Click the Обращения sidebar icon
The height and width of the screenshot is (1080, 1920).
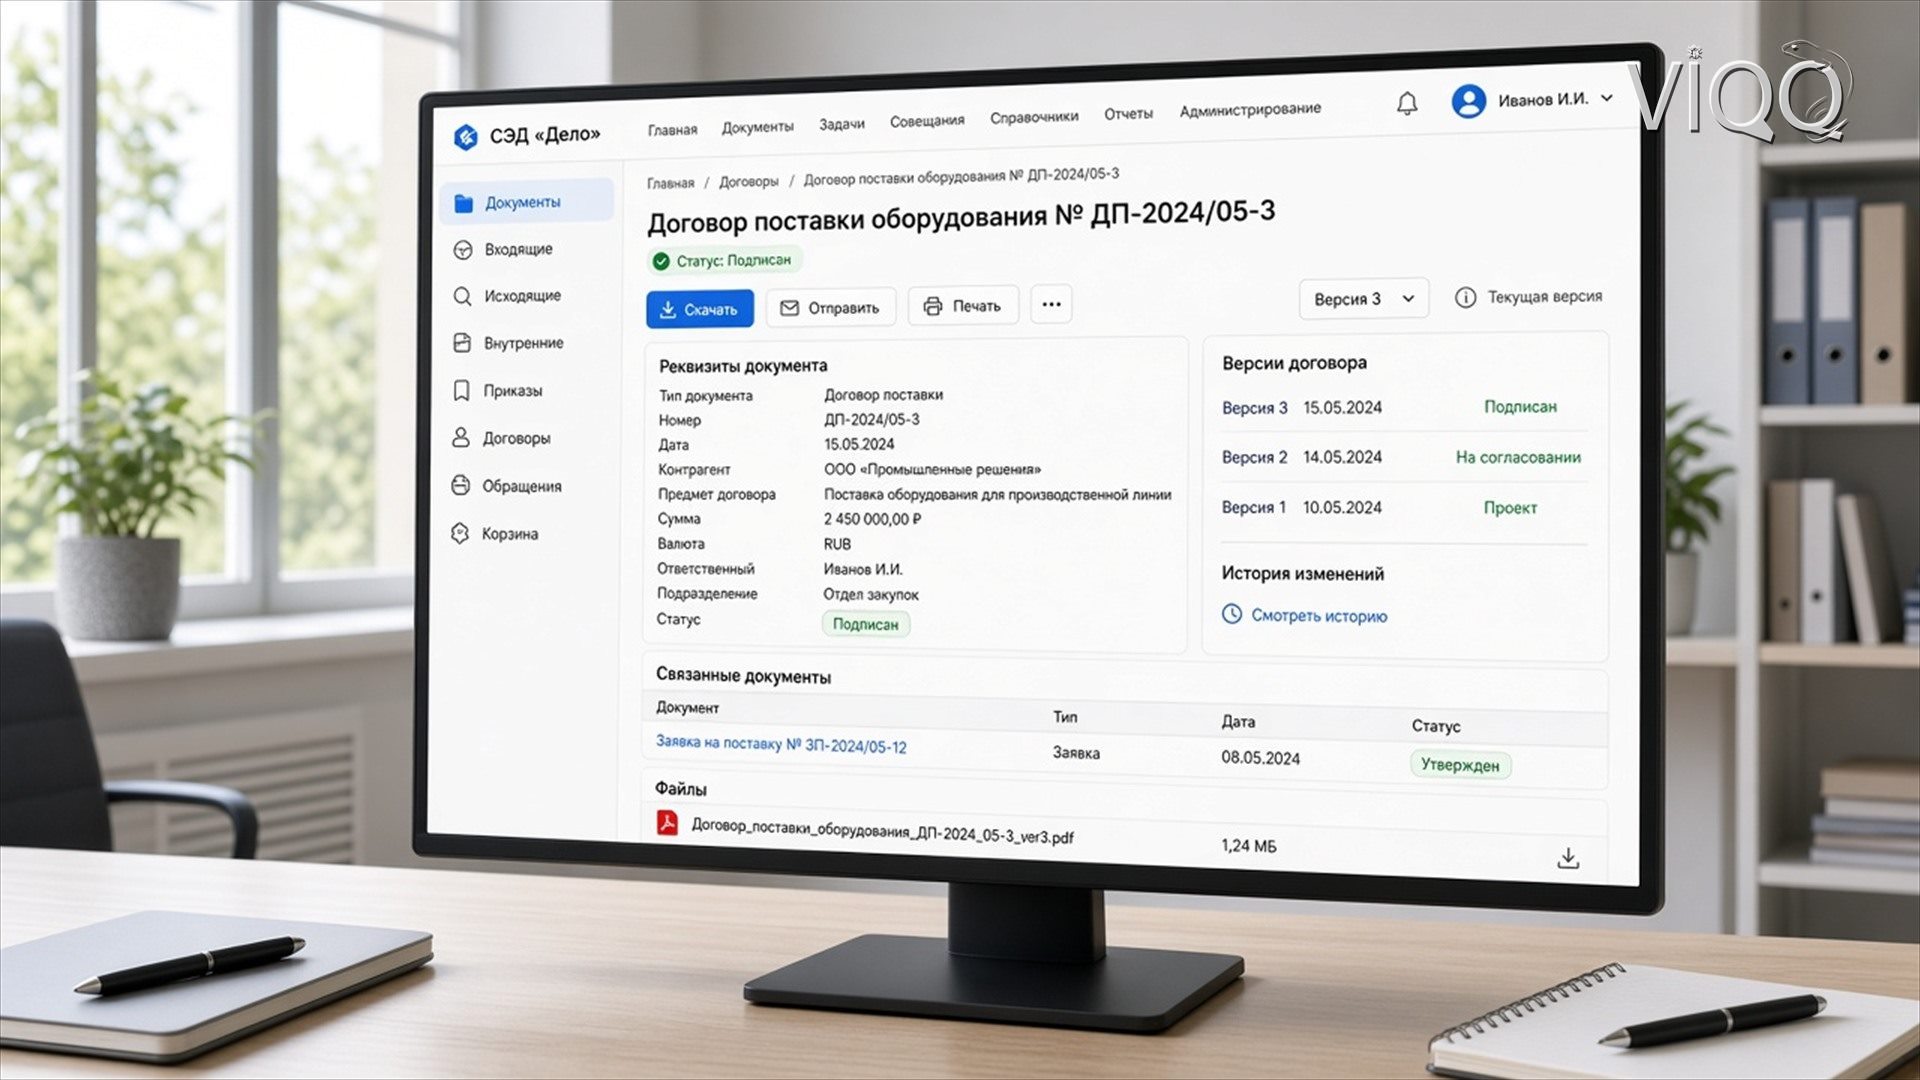tap(460, 485)
